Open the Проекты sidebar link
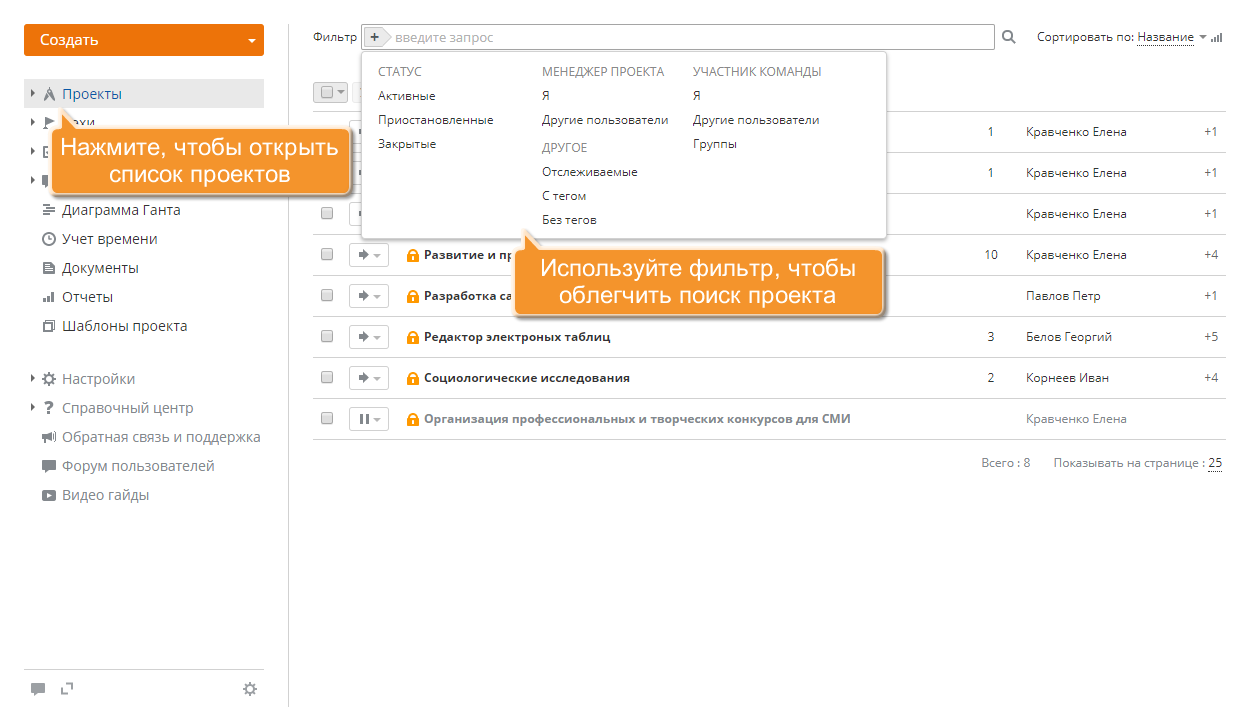 (x=92, y=94)
